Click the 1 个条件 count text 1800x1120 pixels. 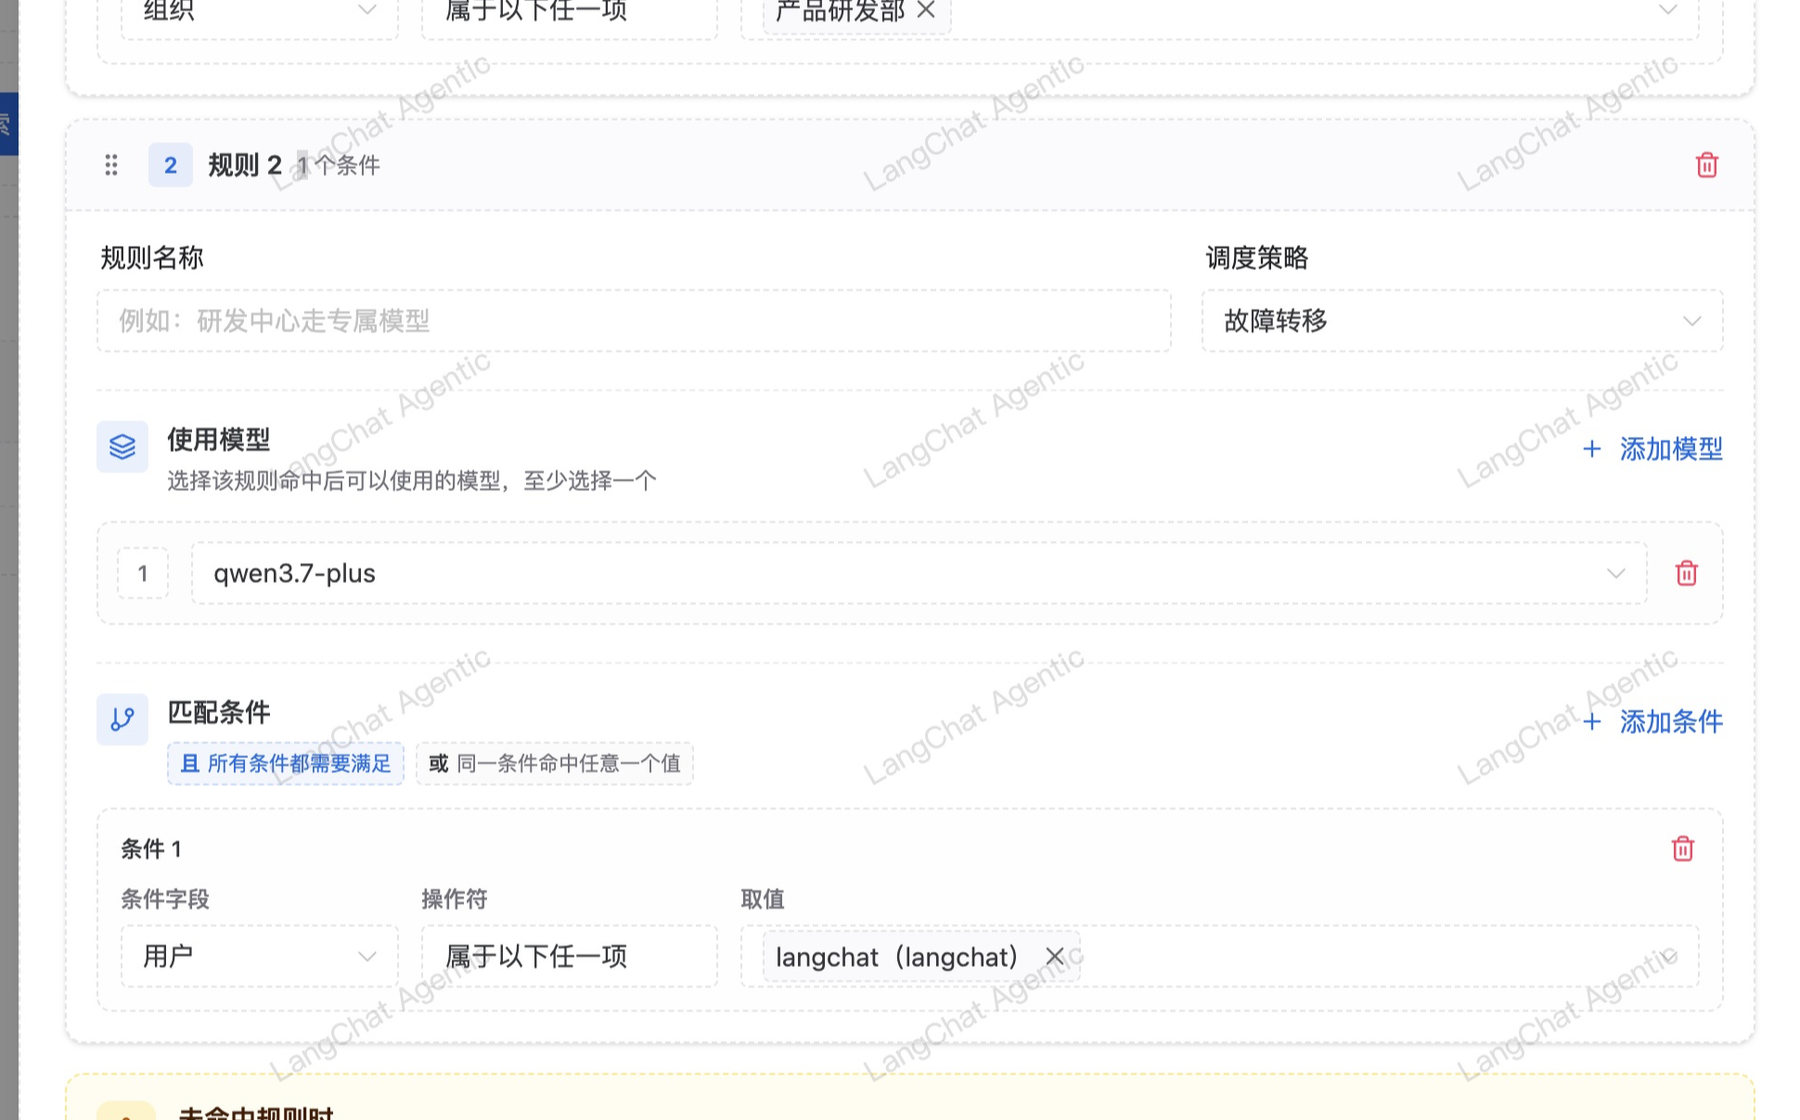tap(338, 165)
